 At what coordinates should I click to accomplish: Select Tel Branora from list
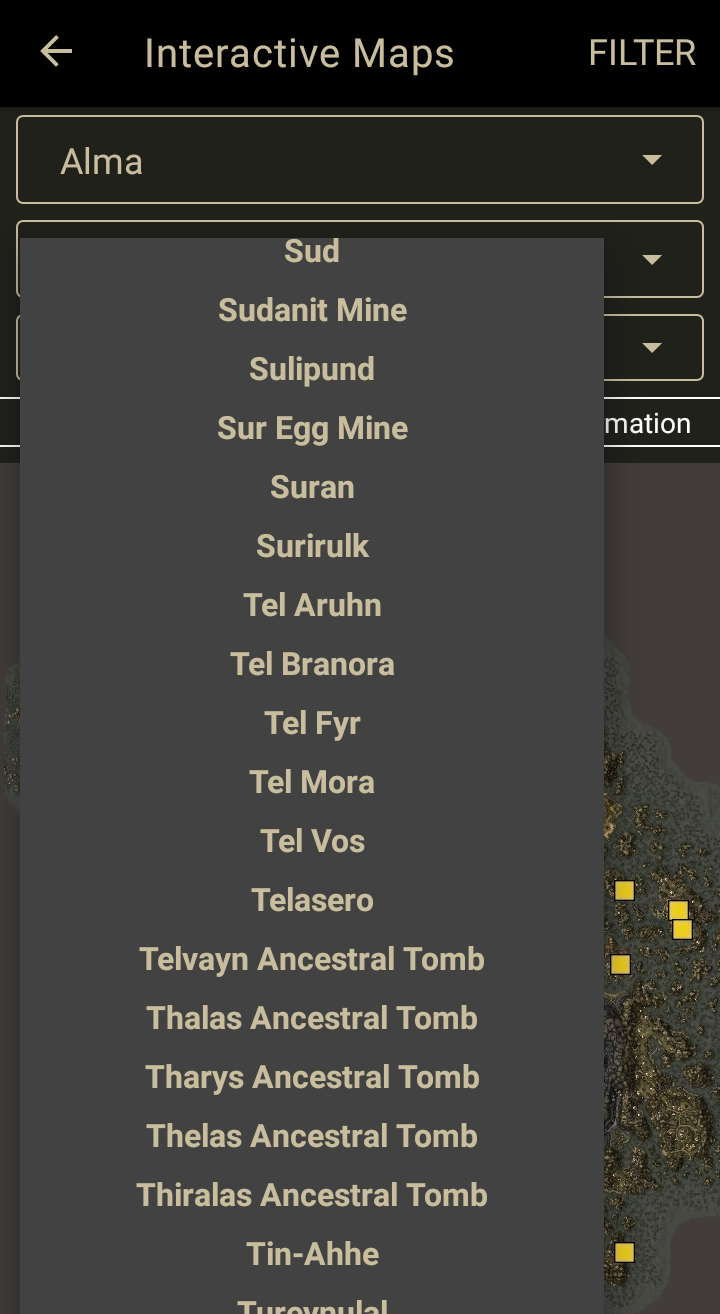(x=312, y=664)
